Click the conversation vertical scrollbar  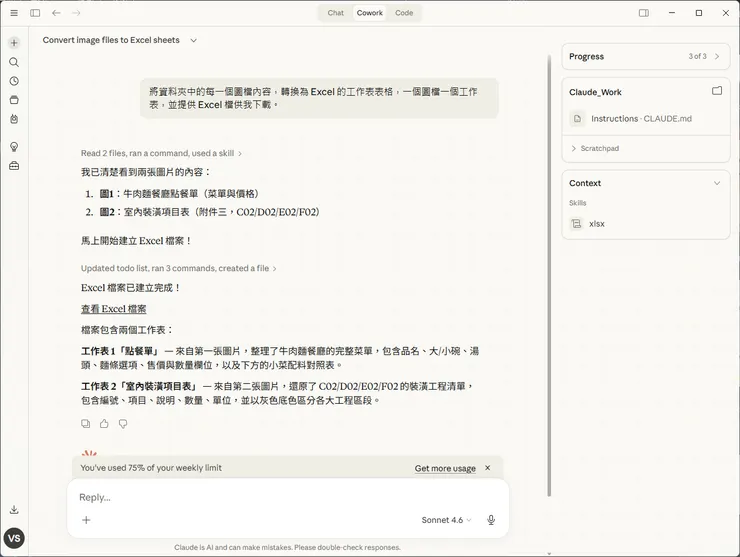tap(549, 276)
